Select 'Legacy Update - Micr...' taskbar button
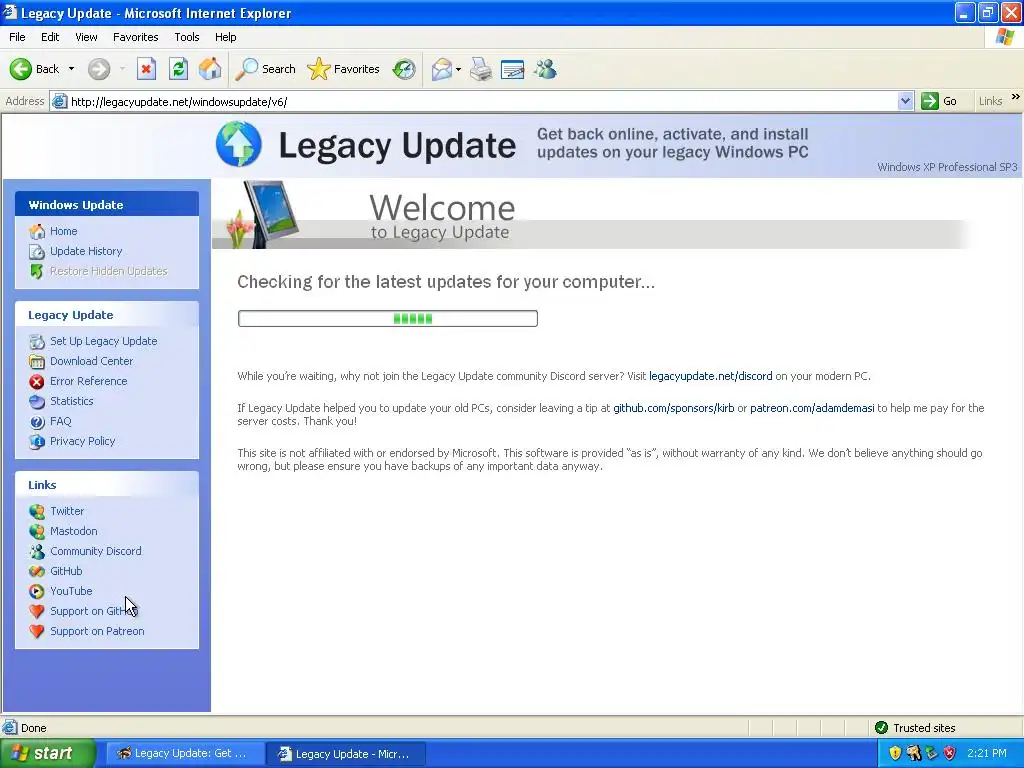Image resolution: width=1024 pixels, height=768 pixels. click(x=346, y=754)
